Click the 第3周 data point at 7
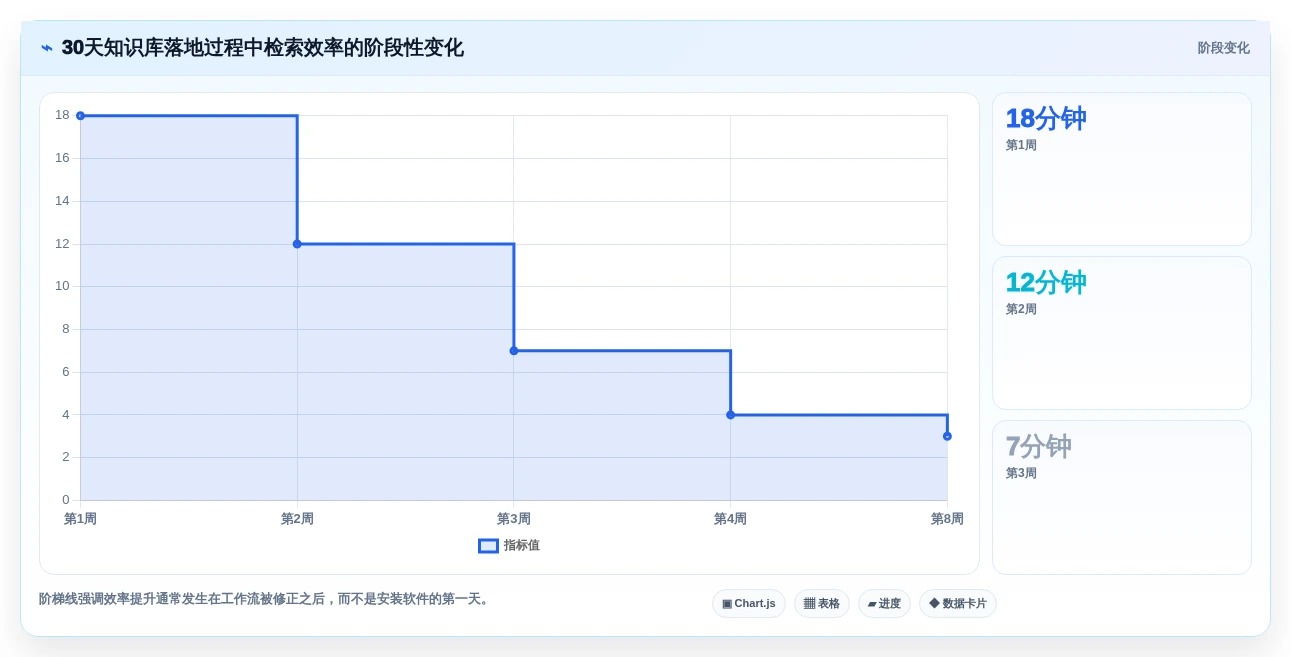This screenshot has width=1291, height=657. click(x=514, y=351)
